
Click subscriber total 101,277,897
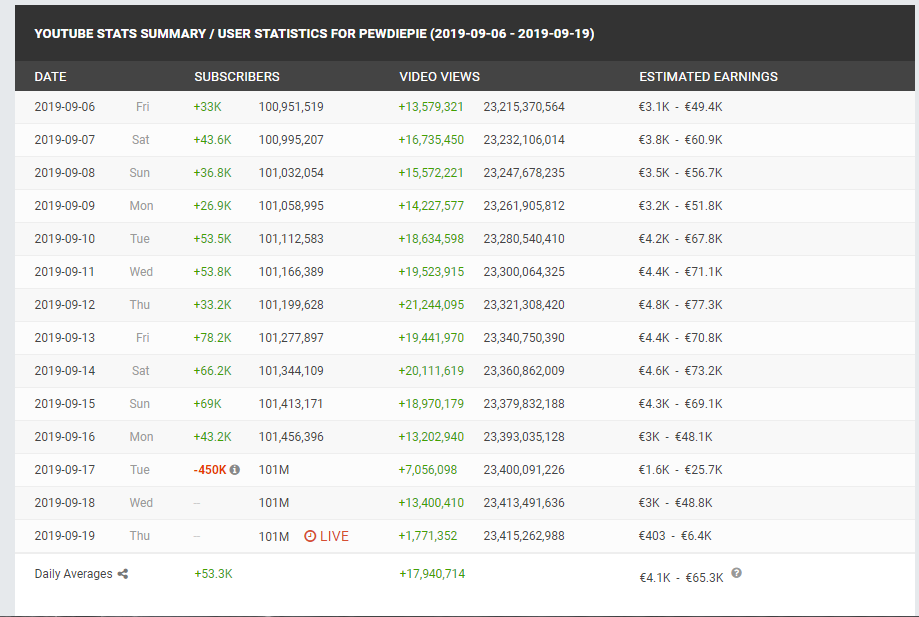pos(291,338)
